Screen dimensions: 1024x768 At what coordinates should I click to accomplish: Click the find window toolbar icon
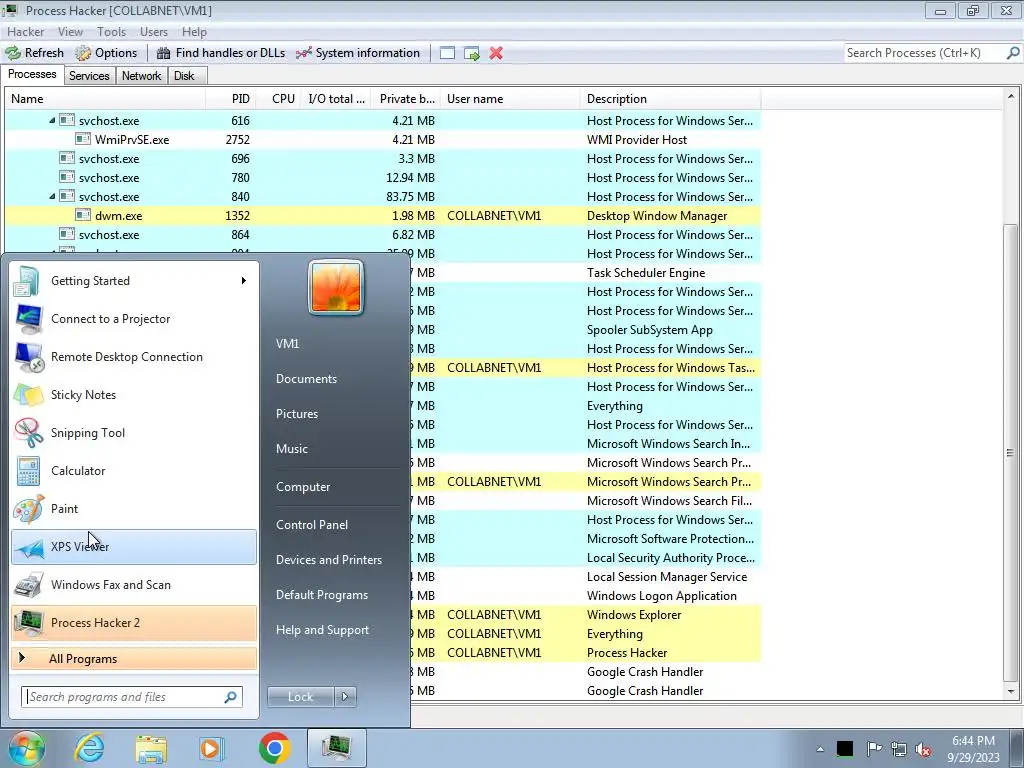point(447,53)
